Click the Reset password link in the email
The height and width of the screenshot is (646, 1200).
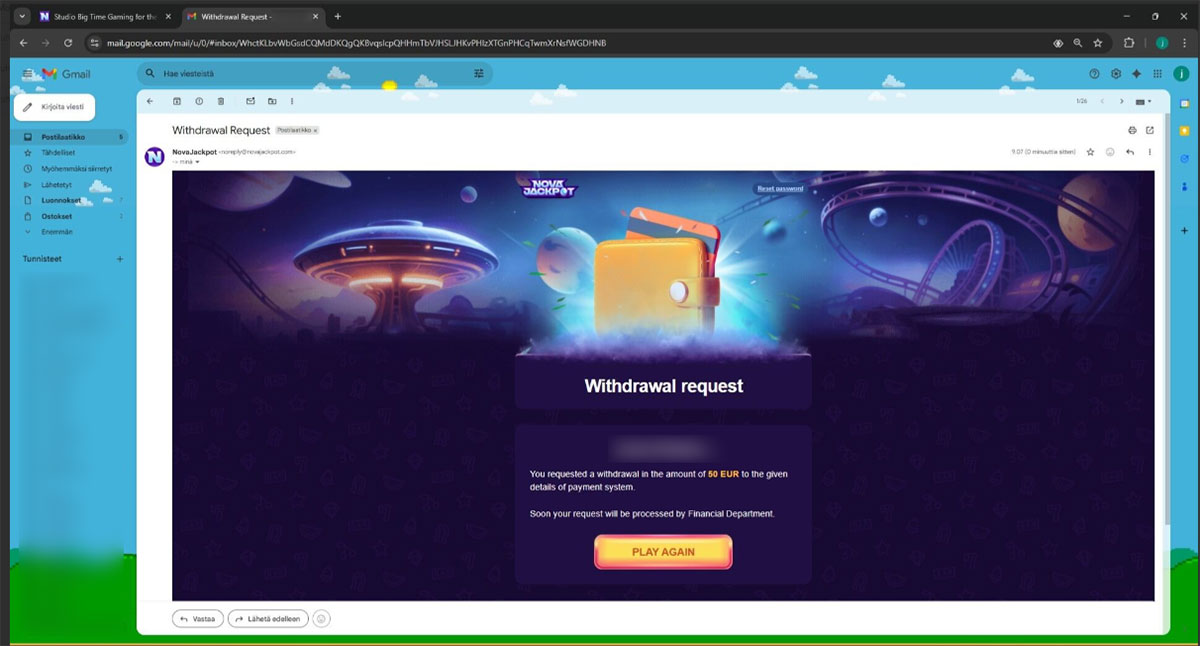coord(780,188)
